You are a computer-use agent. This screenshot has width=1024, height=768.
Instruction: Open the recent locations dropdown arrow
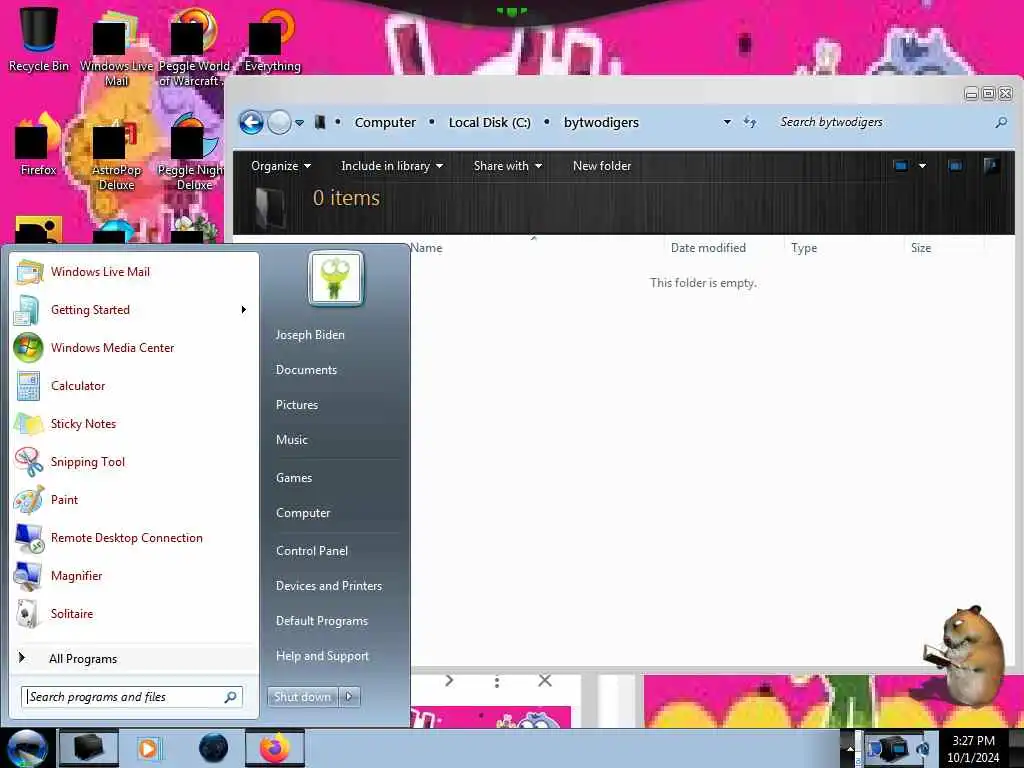[300, 123]
